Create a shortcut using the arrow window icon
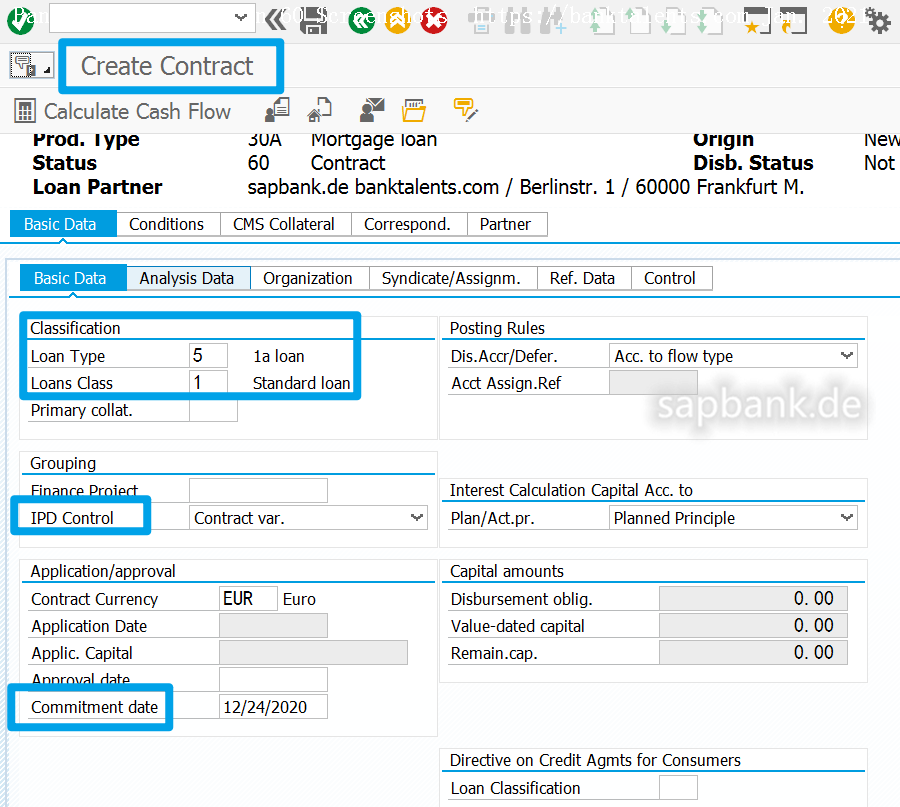The height and width of the screenshot is (807, 900). tap(794, 21)
